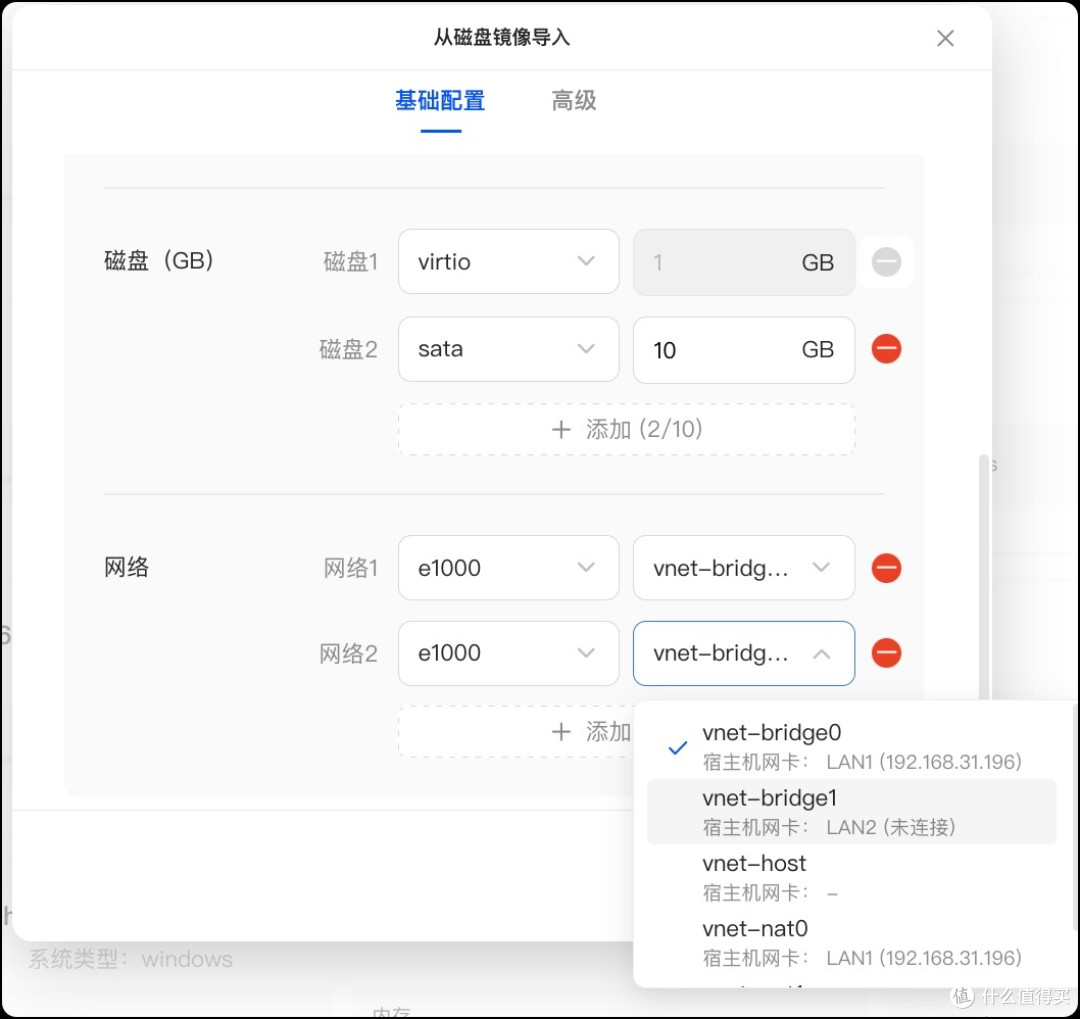Click the 磁盘2 size field showing 10
The height and width of the screenshot is (1019, 1080).
[x=744, y=350]
